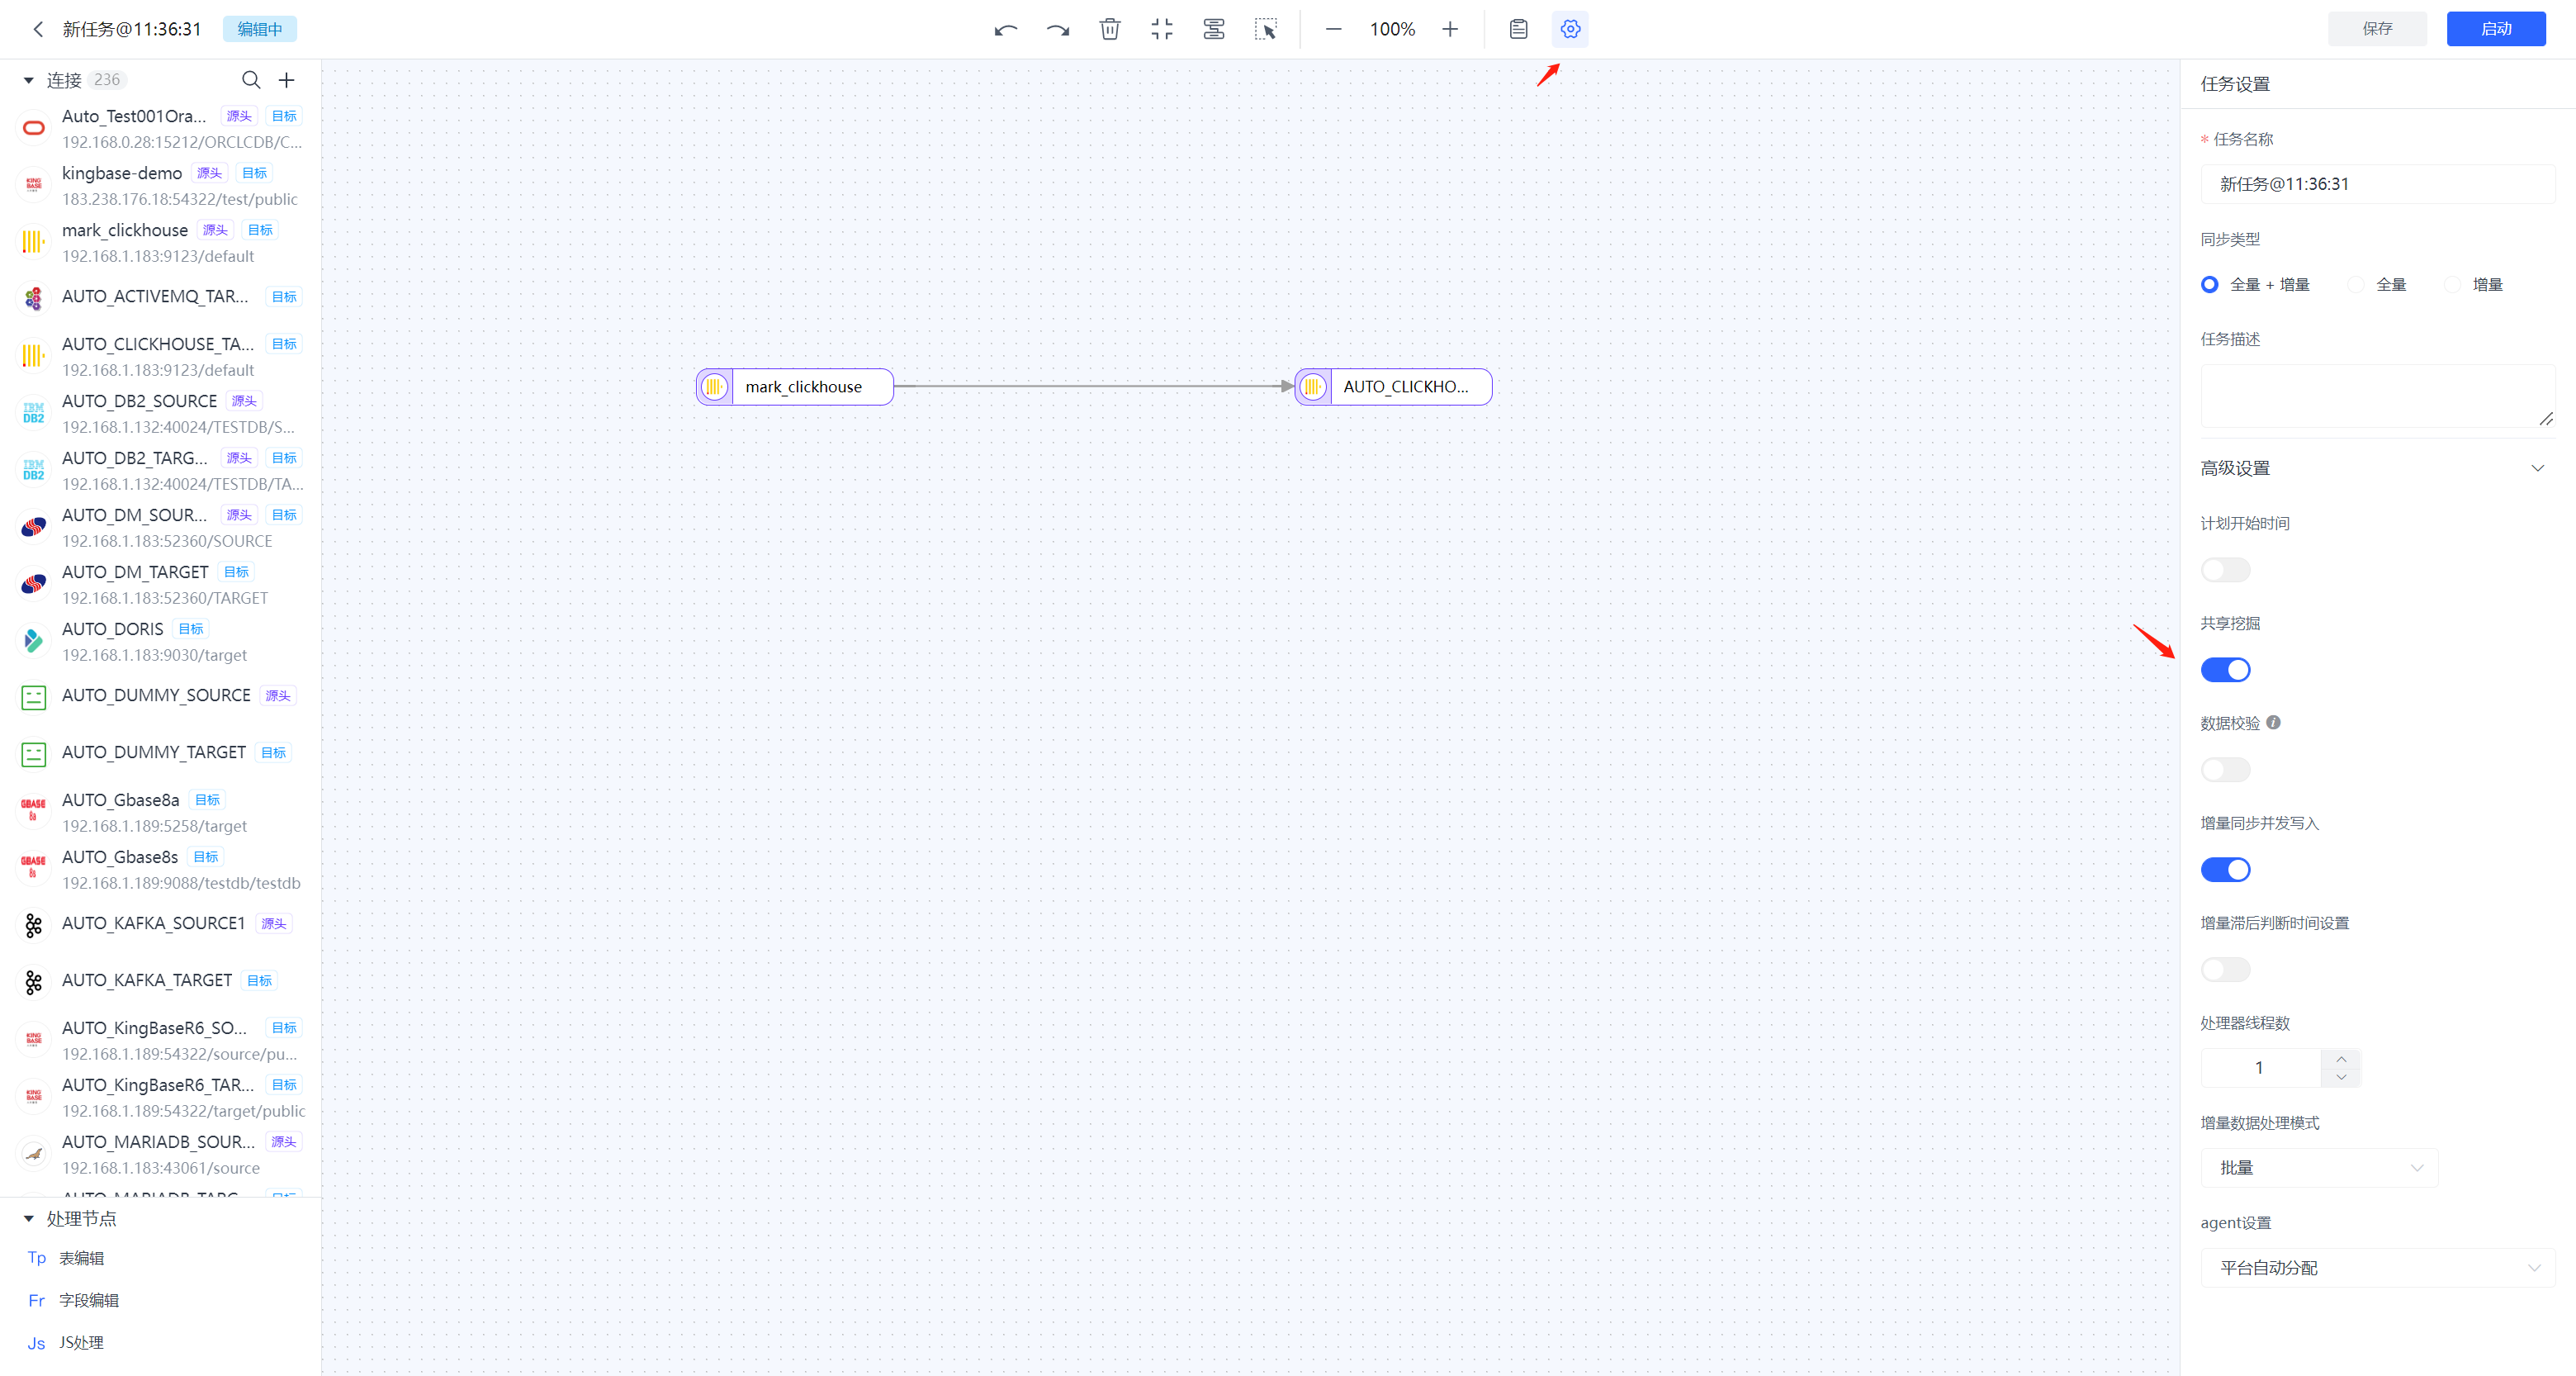Image resolution: width=2576 pixels, height=1376 pixels.
Task: Collapse the 高级设置 section
Action: [x=2537, y=468]
